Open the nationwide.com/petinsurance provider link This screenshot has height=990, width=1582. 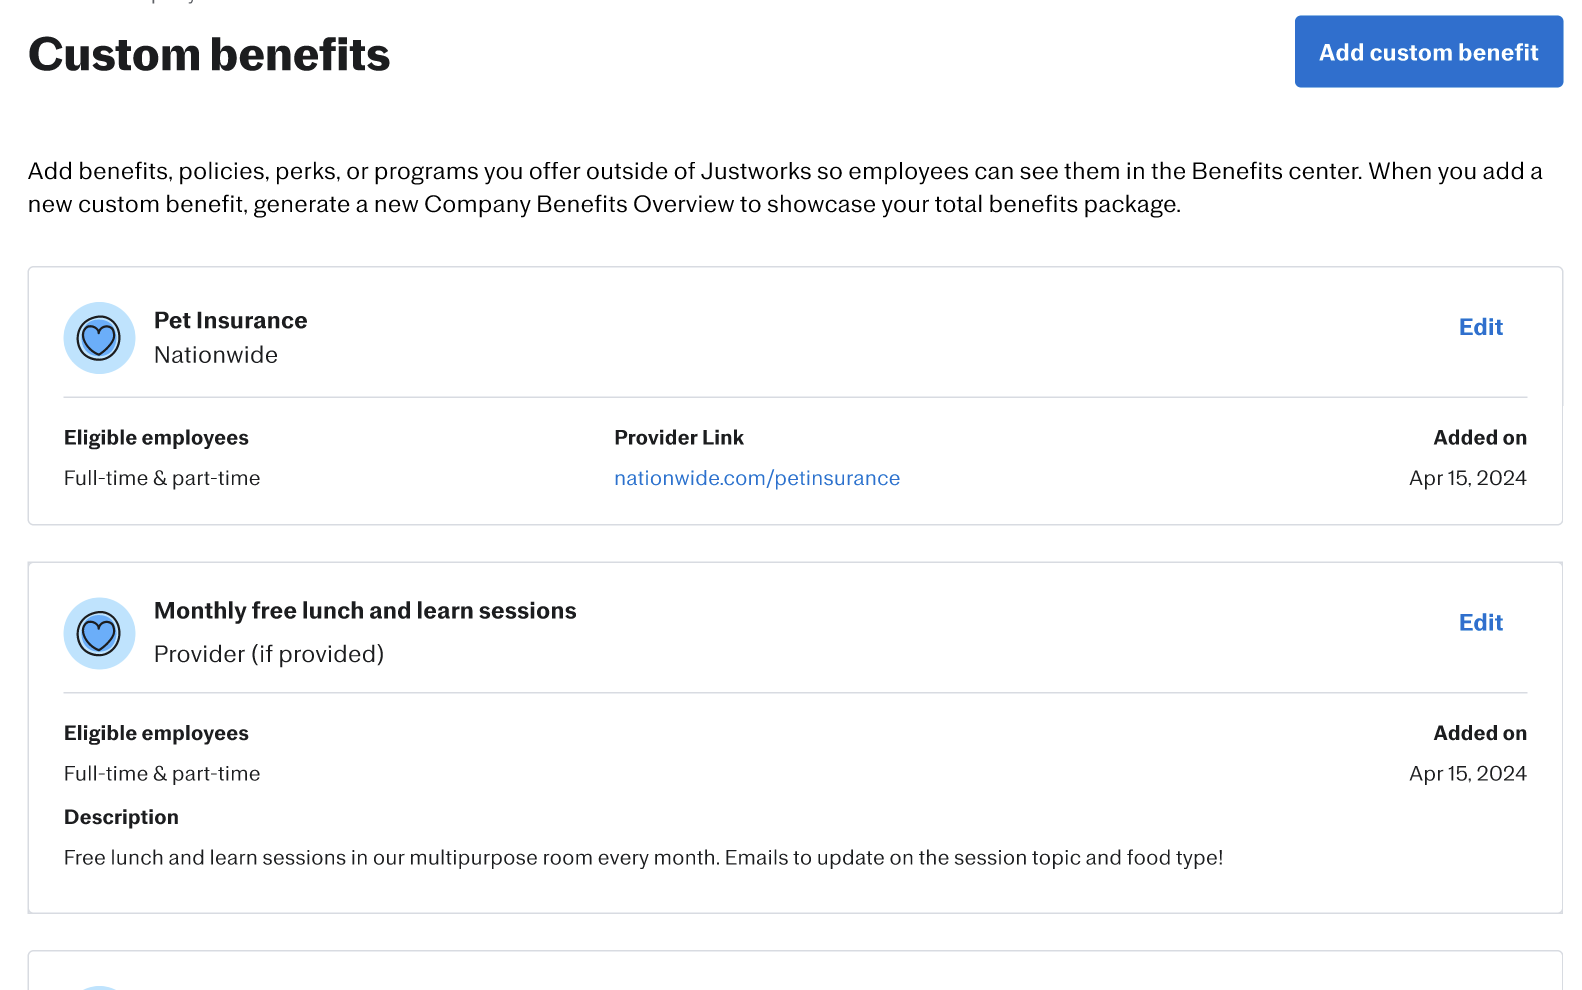coord(756,478)
